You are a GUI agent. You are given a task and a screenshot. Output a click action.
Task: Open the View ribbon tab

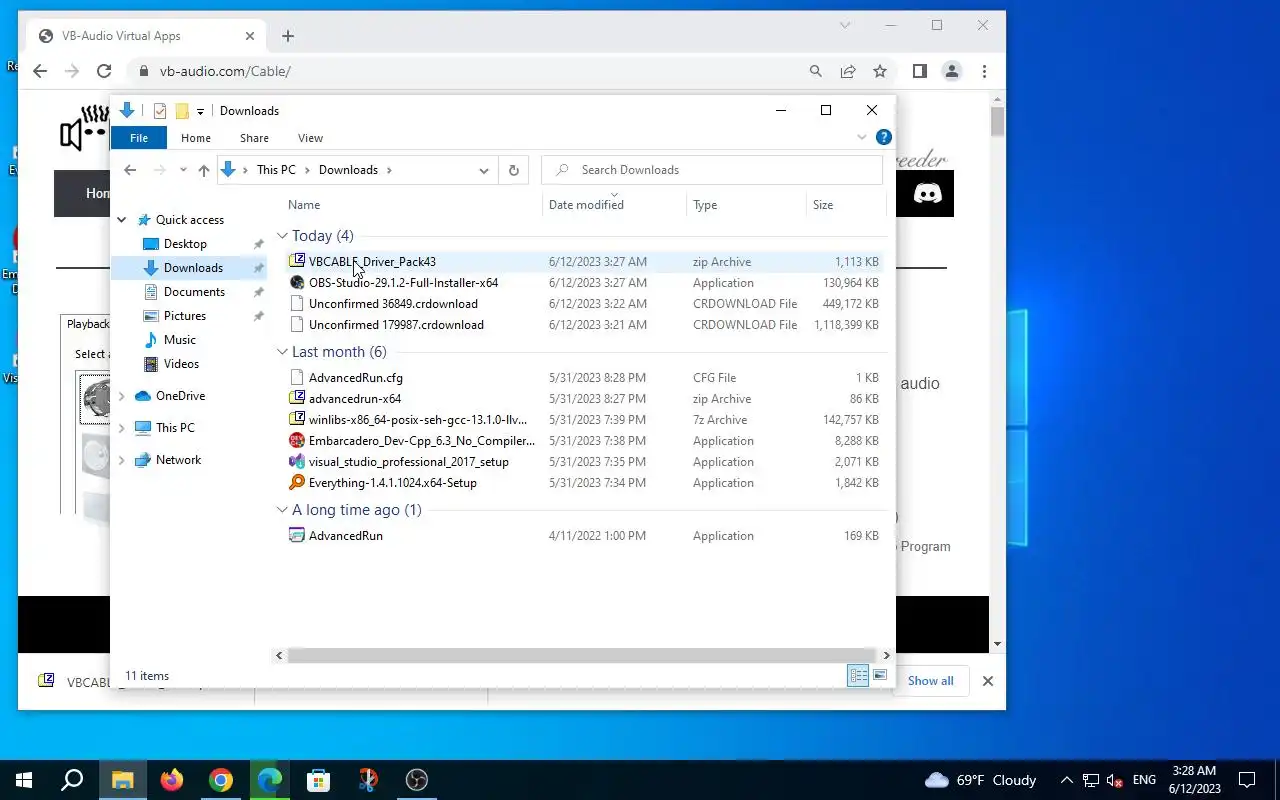click(x=311, y=138)
